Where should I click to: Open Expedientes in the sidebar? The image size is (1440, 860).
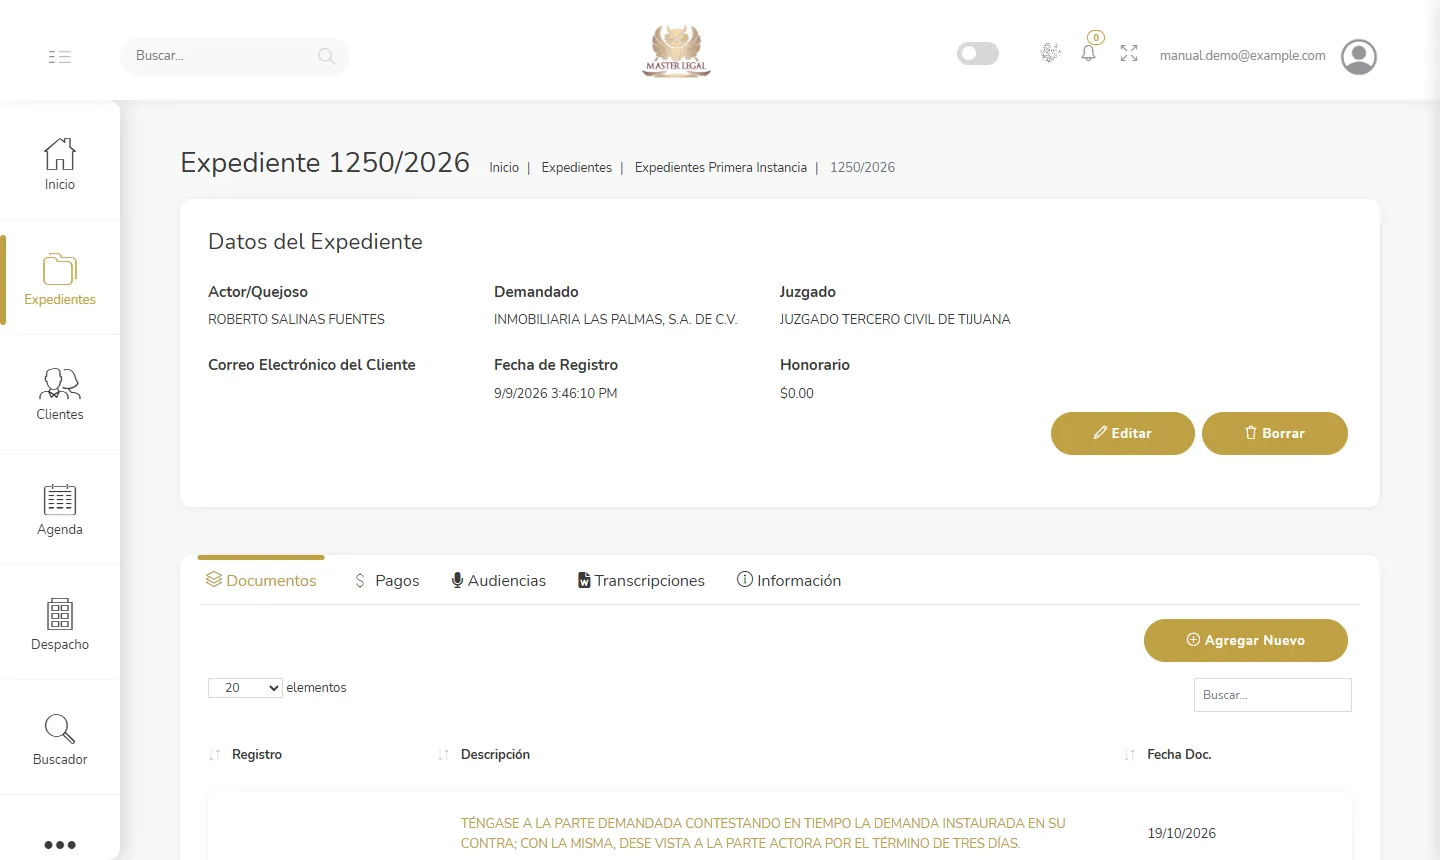tap(60, 279)
